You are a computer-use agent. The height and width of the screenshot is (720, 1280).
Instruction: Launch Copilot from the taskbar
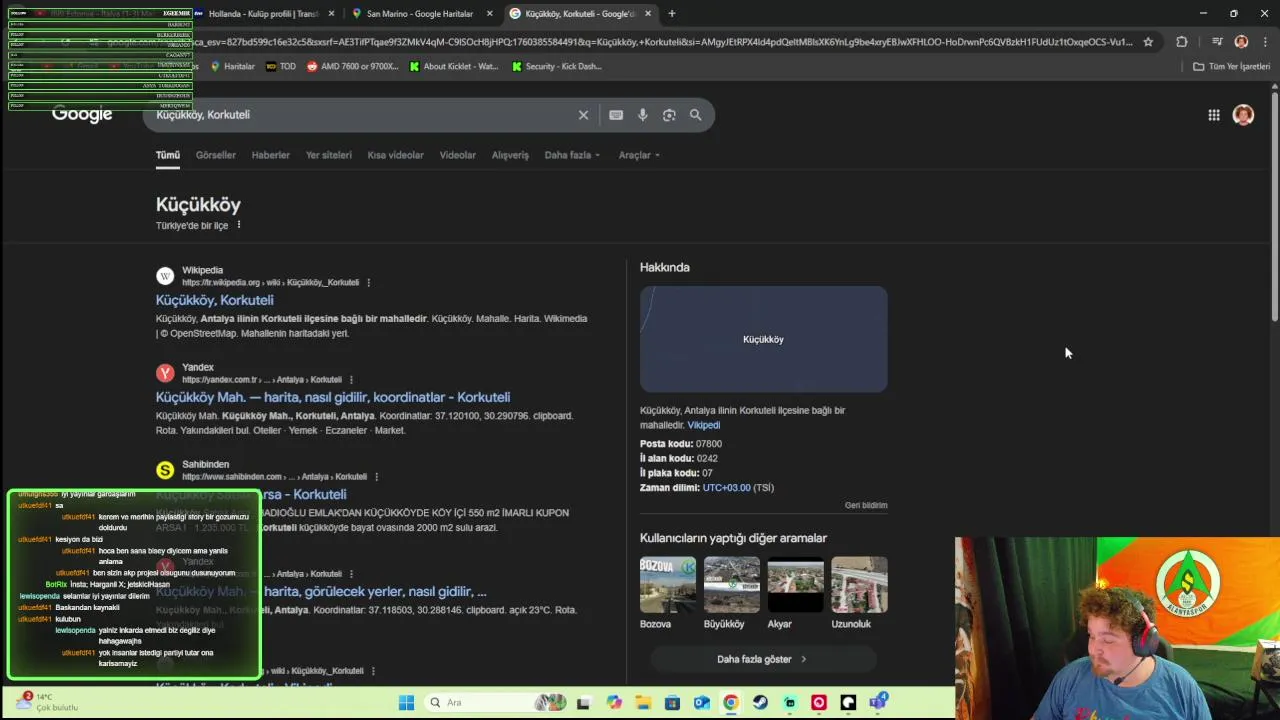tap(614, 703)
